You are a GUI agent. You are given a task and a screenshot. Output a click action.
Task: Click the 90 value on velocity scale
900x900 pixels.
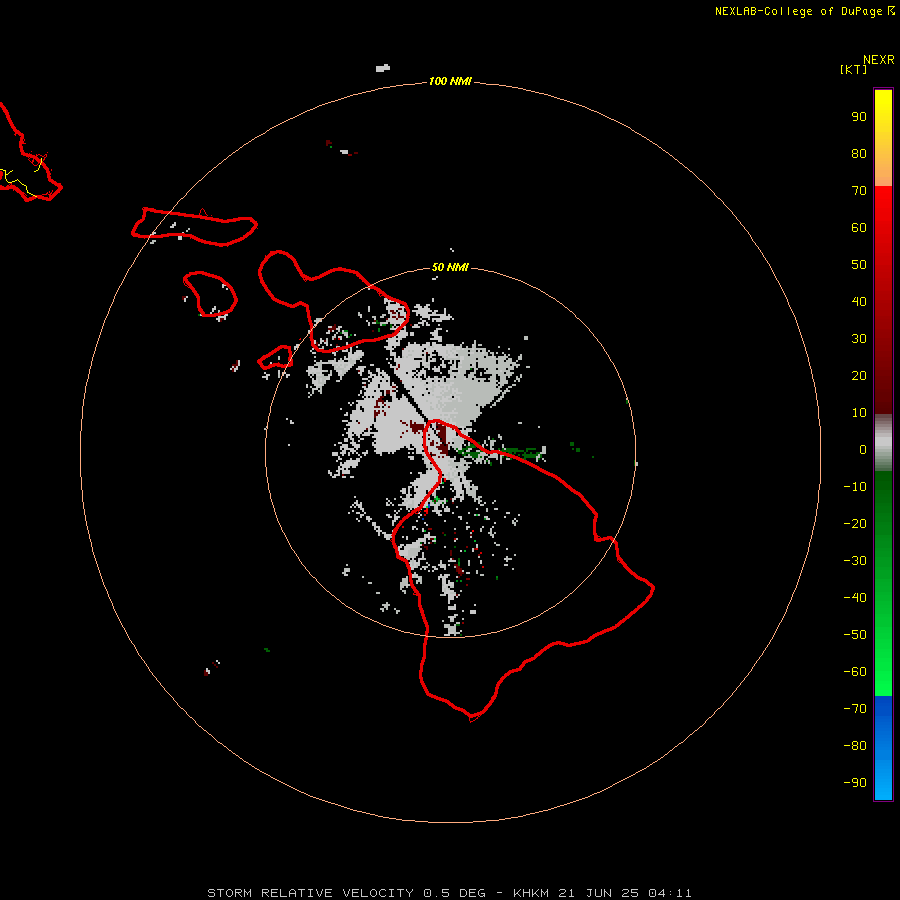pyautogui.click(x=859, y=117)
